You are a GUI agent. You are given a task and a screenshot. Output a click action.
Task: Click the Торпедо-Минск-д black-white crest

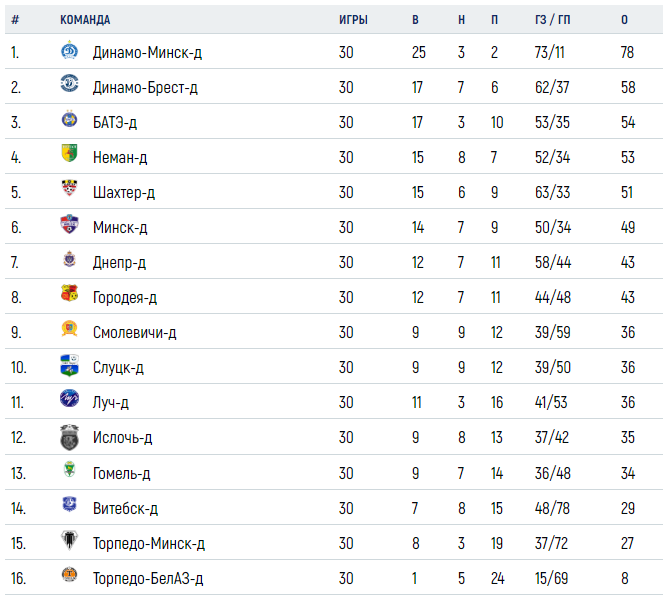click(x=68, y=540)
